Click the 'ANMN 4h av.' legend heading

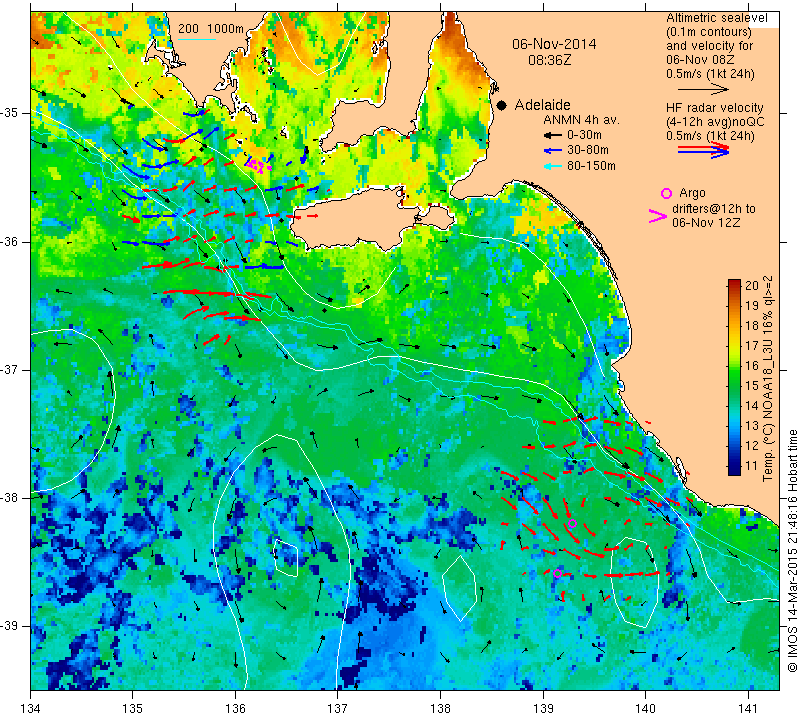click(x=581, y=120)
